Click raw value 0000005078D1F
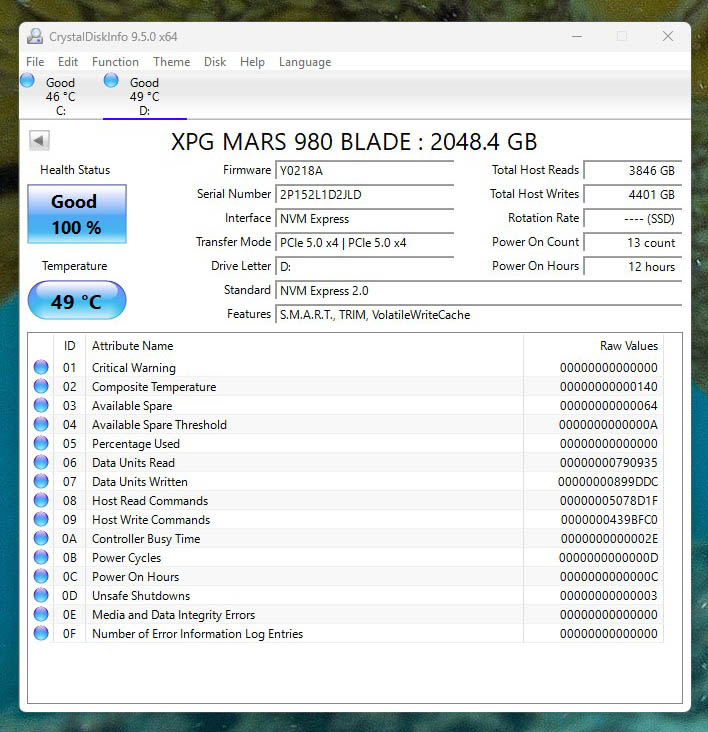This screenshot has height=732, width=708. [609, 501]
